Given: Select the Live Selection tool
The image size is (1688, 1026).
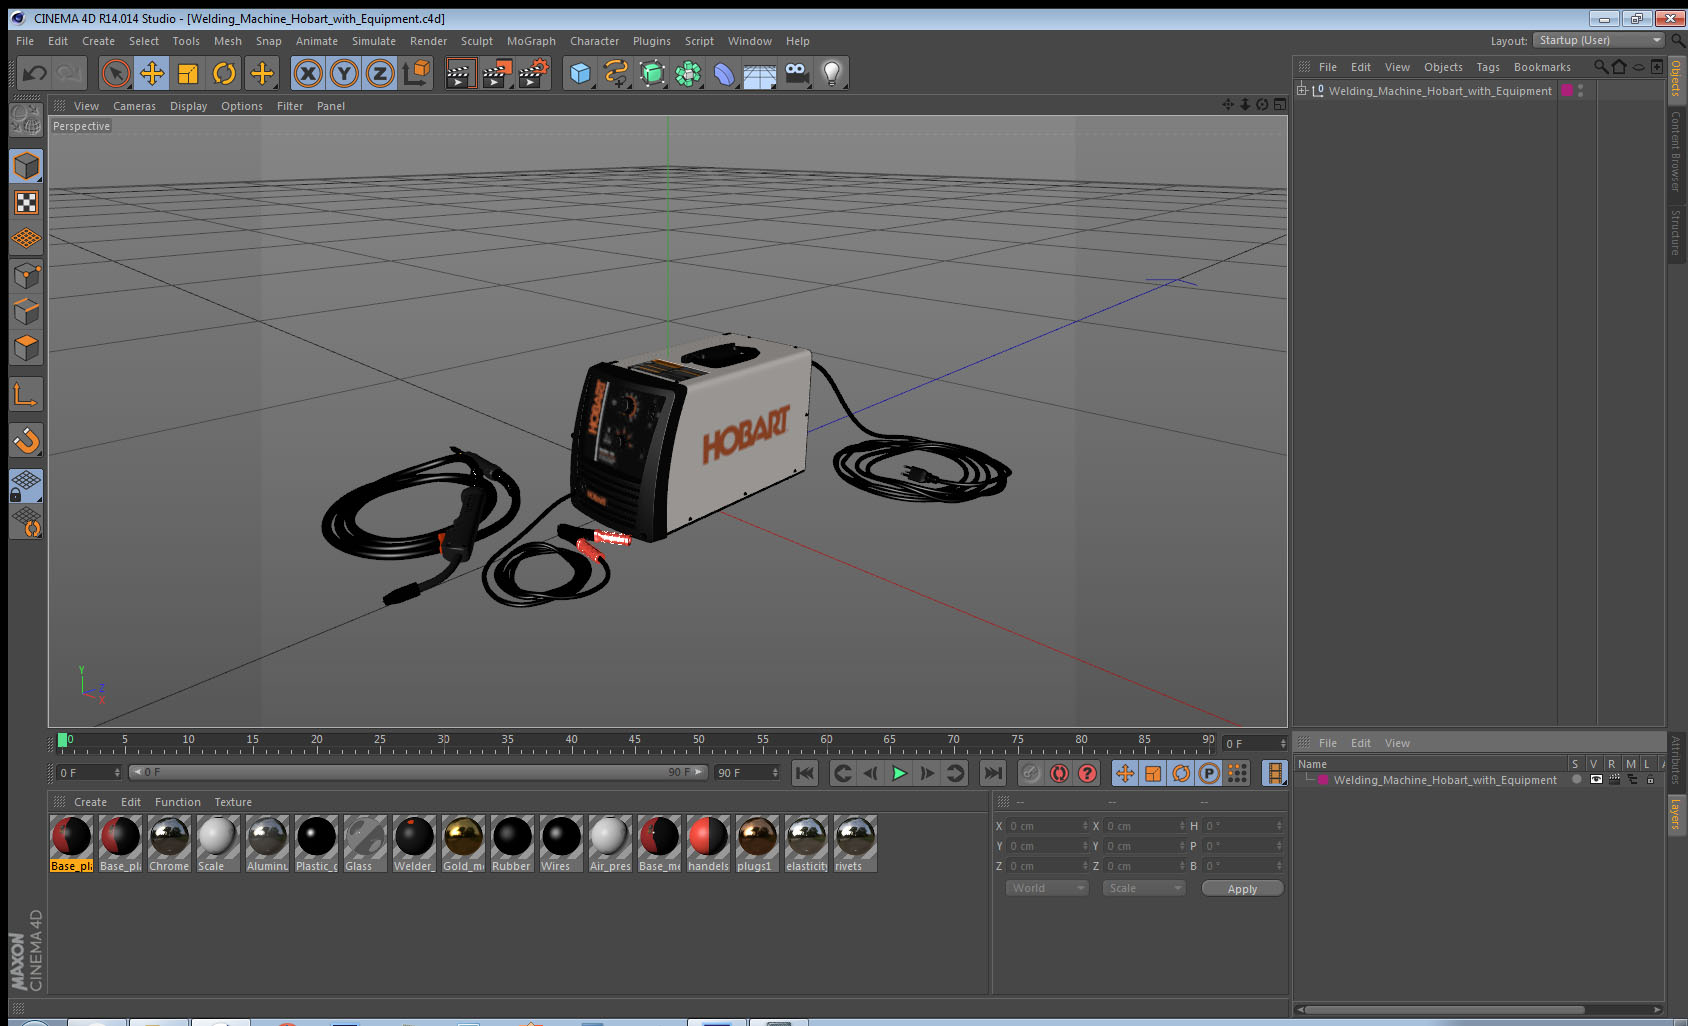Looking at the screenshot, I should pos(116,73).
